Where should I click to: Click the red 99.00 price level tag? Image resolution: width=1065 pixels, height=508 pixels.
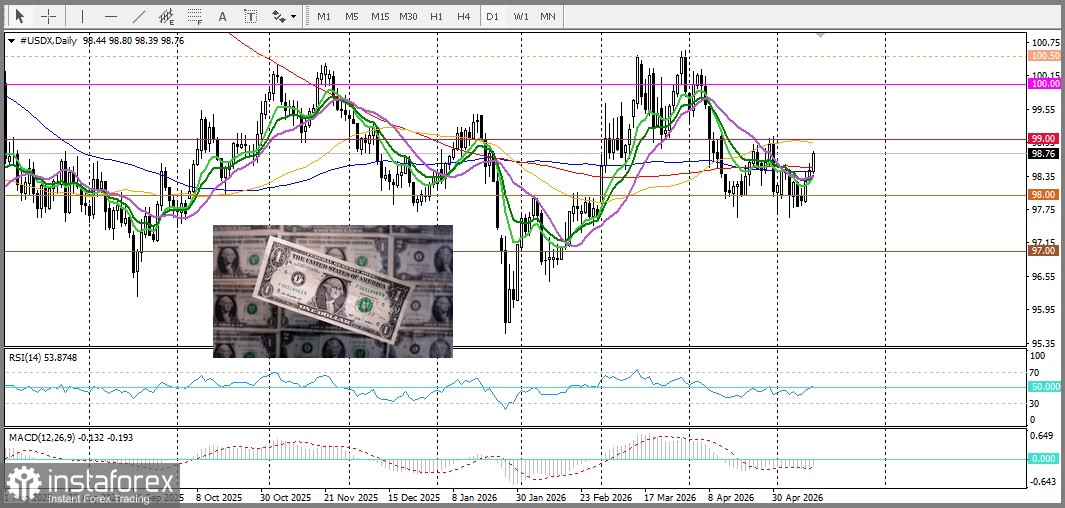pos(1045,139)
